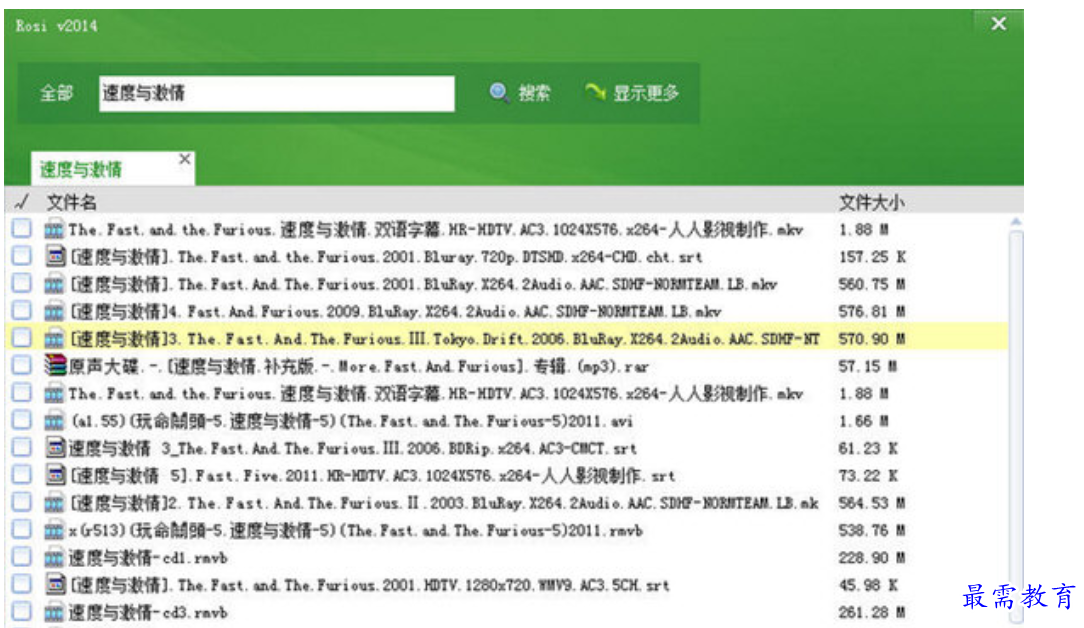Click the size value 1.66 M
Image resolution: width=1084 pixels, height=628 pixels.
863,421
